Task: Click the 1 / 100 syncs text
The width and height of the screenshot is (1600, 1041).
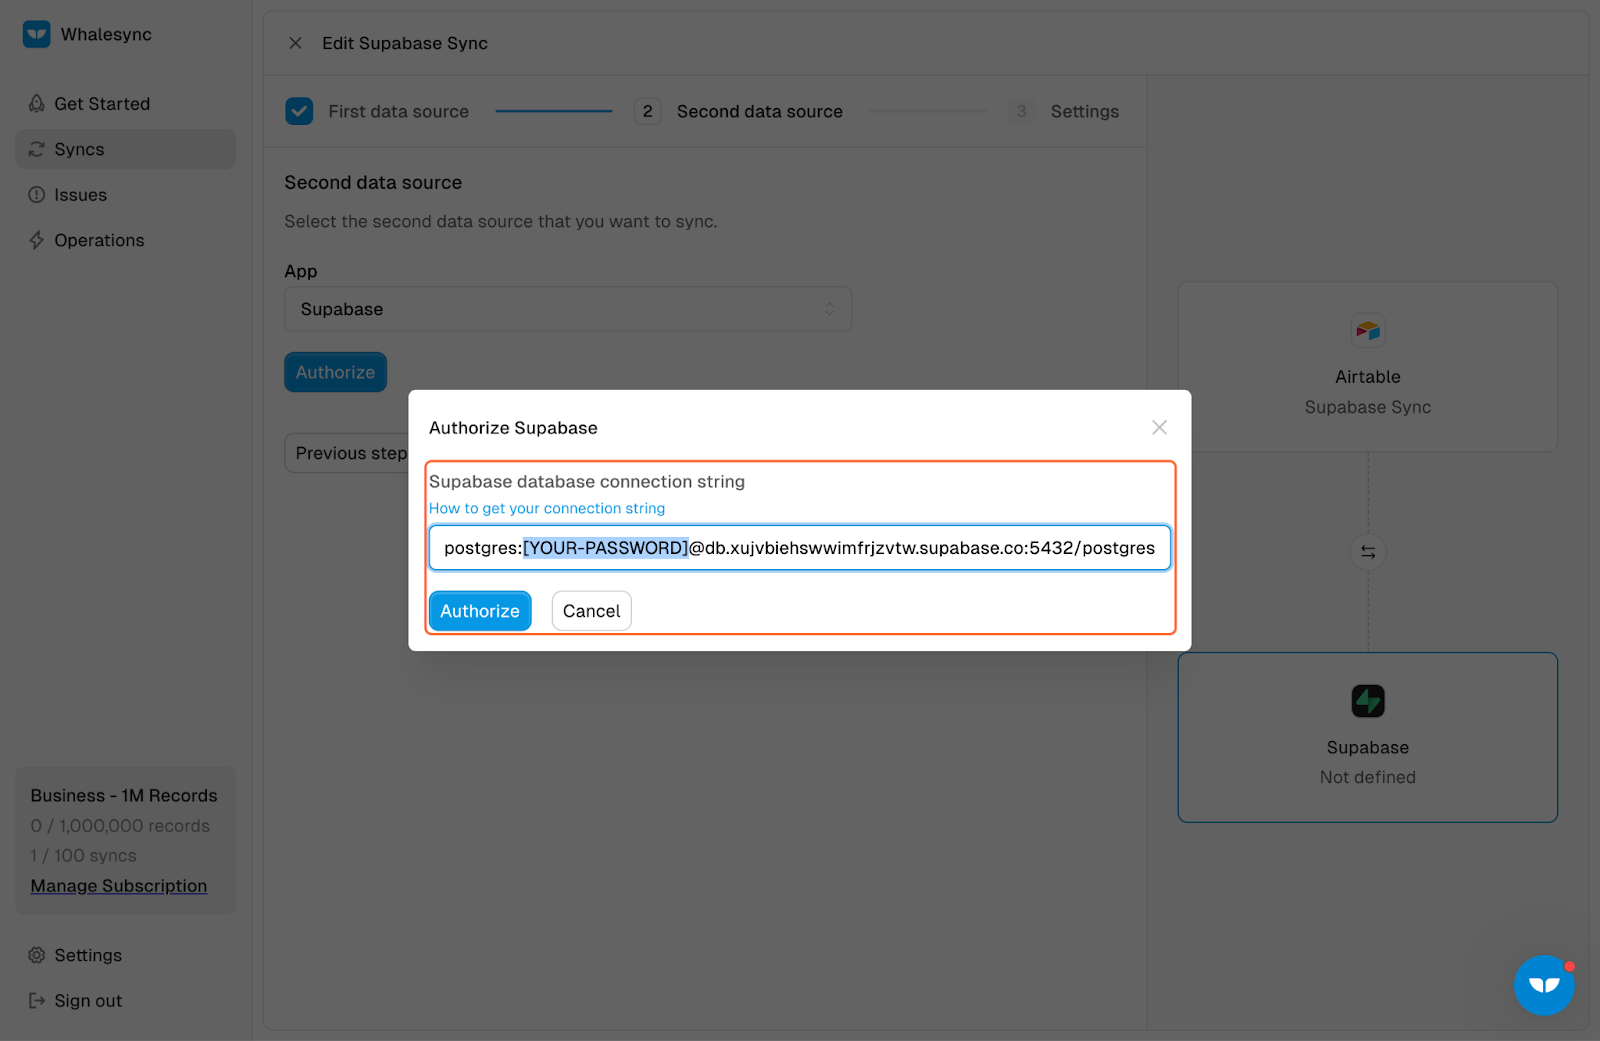Action: [83, 856]
